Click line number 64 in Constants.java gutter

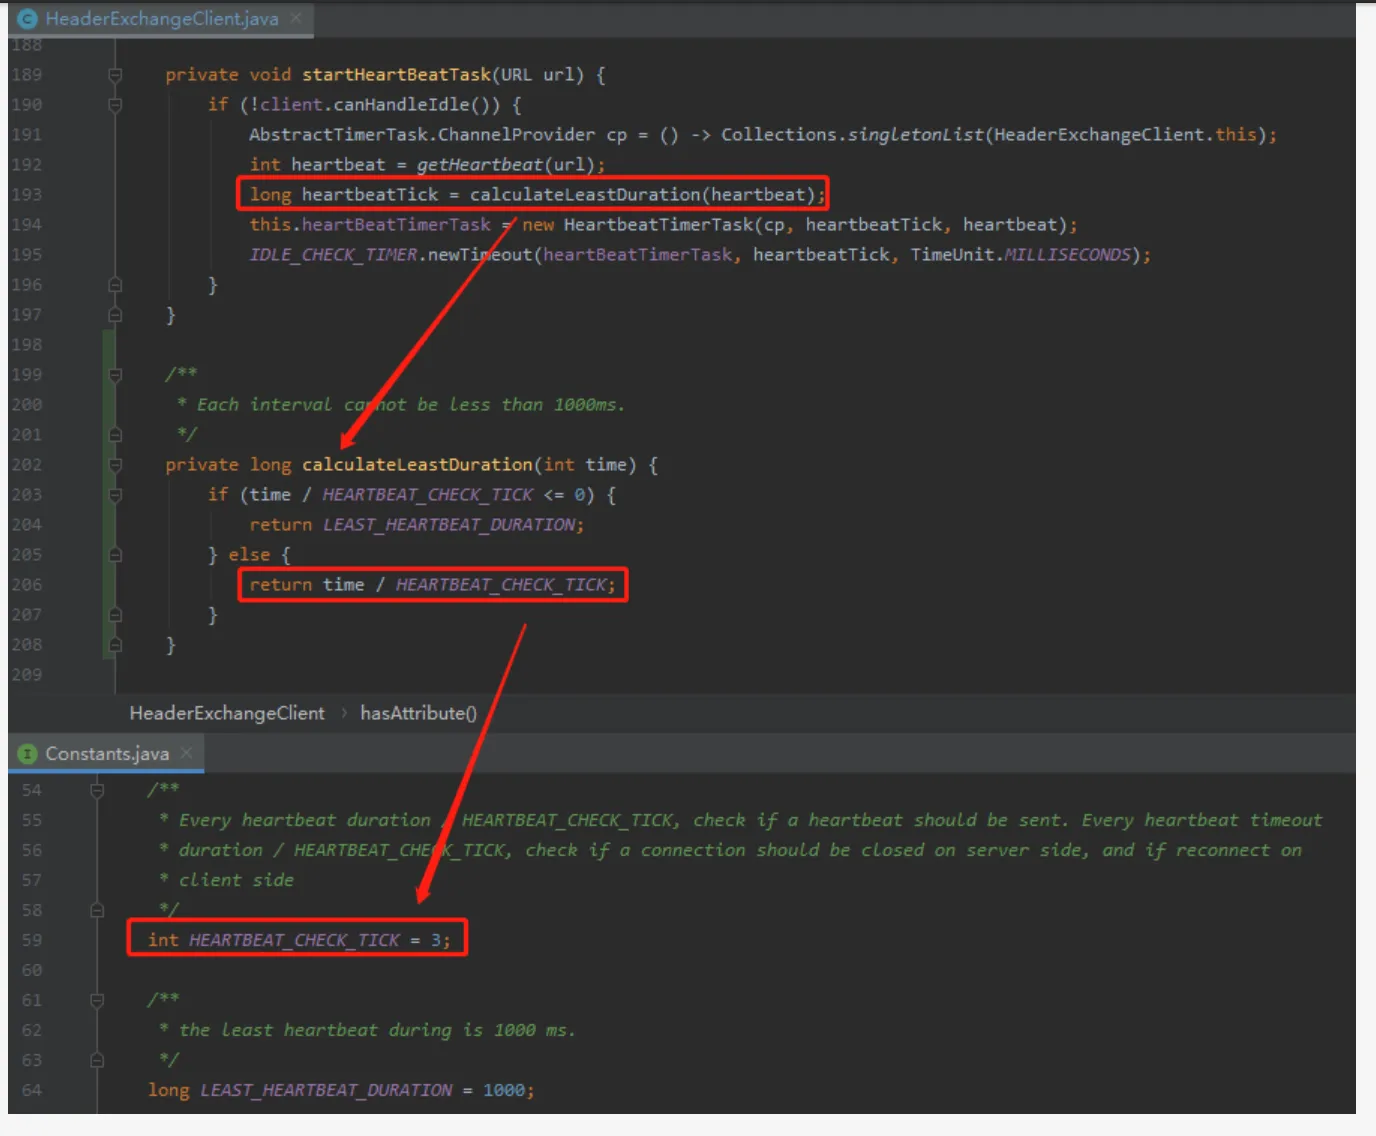[x=32, y=1090]
